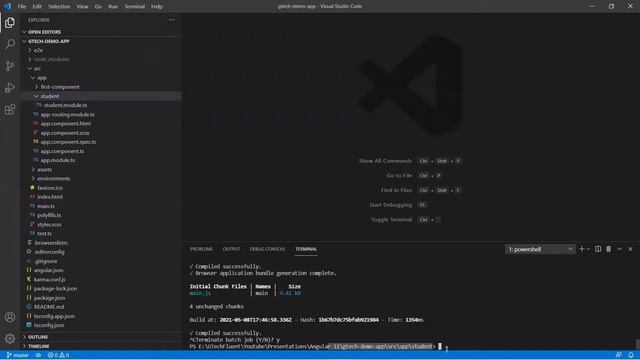Open the Manage gear icon

(x=10, y=338)
